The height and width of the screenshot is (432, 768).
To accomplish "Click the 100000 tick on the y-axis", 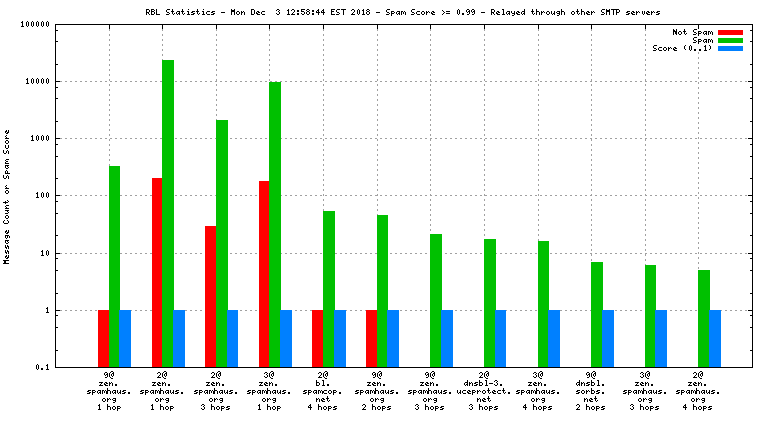I will point(64,24).
